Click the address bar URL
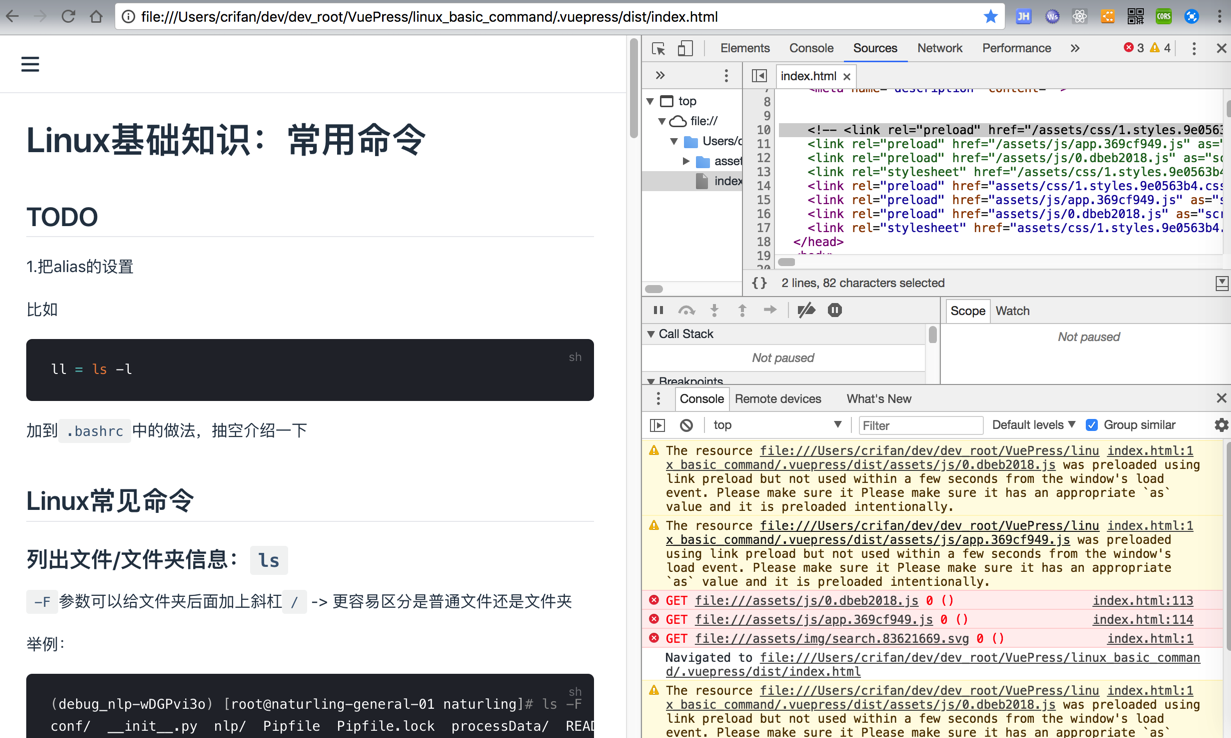 click(x=430, y=17)
